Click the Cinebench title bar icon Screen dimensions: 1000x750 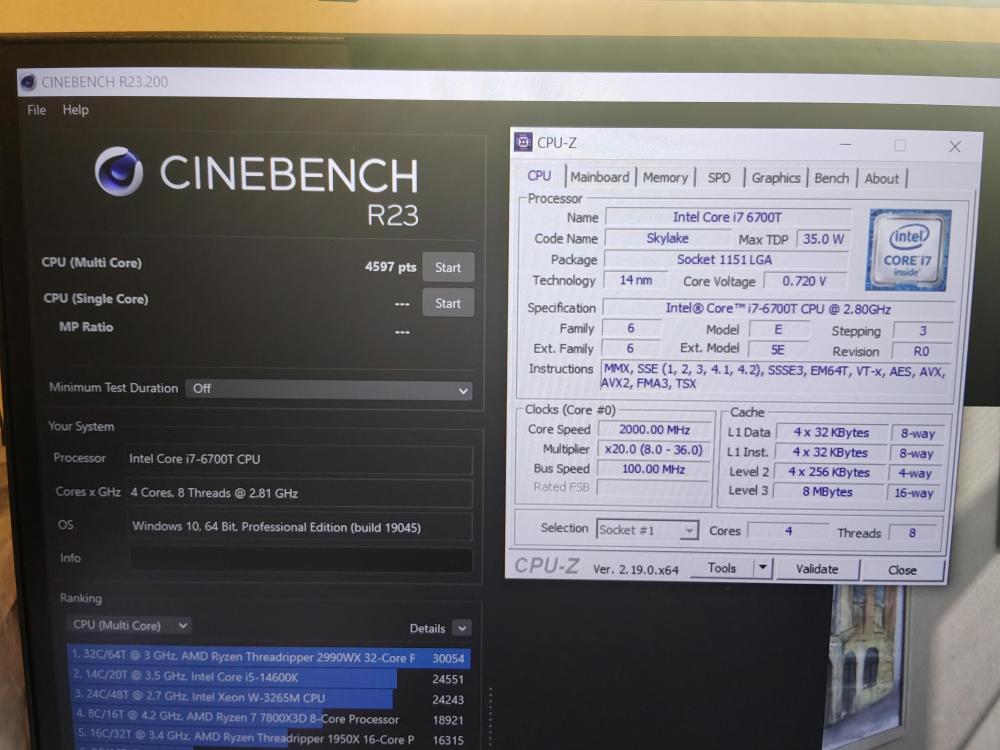[x=28, y=82]
